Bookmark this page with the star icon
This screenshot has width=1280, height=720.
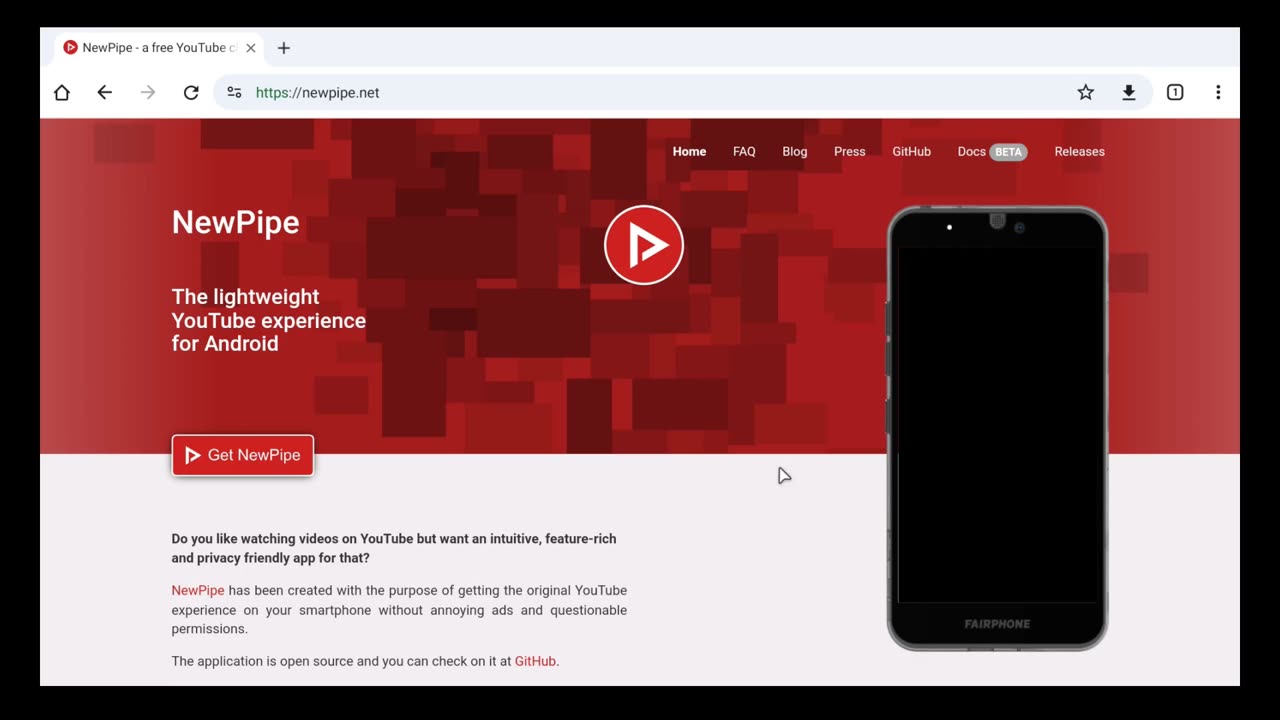1086,92
